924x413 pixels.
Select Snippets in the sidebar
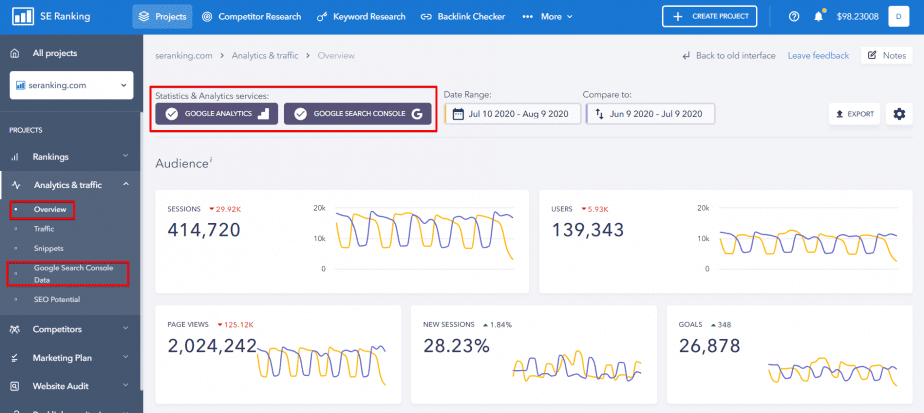click(48, 249)
